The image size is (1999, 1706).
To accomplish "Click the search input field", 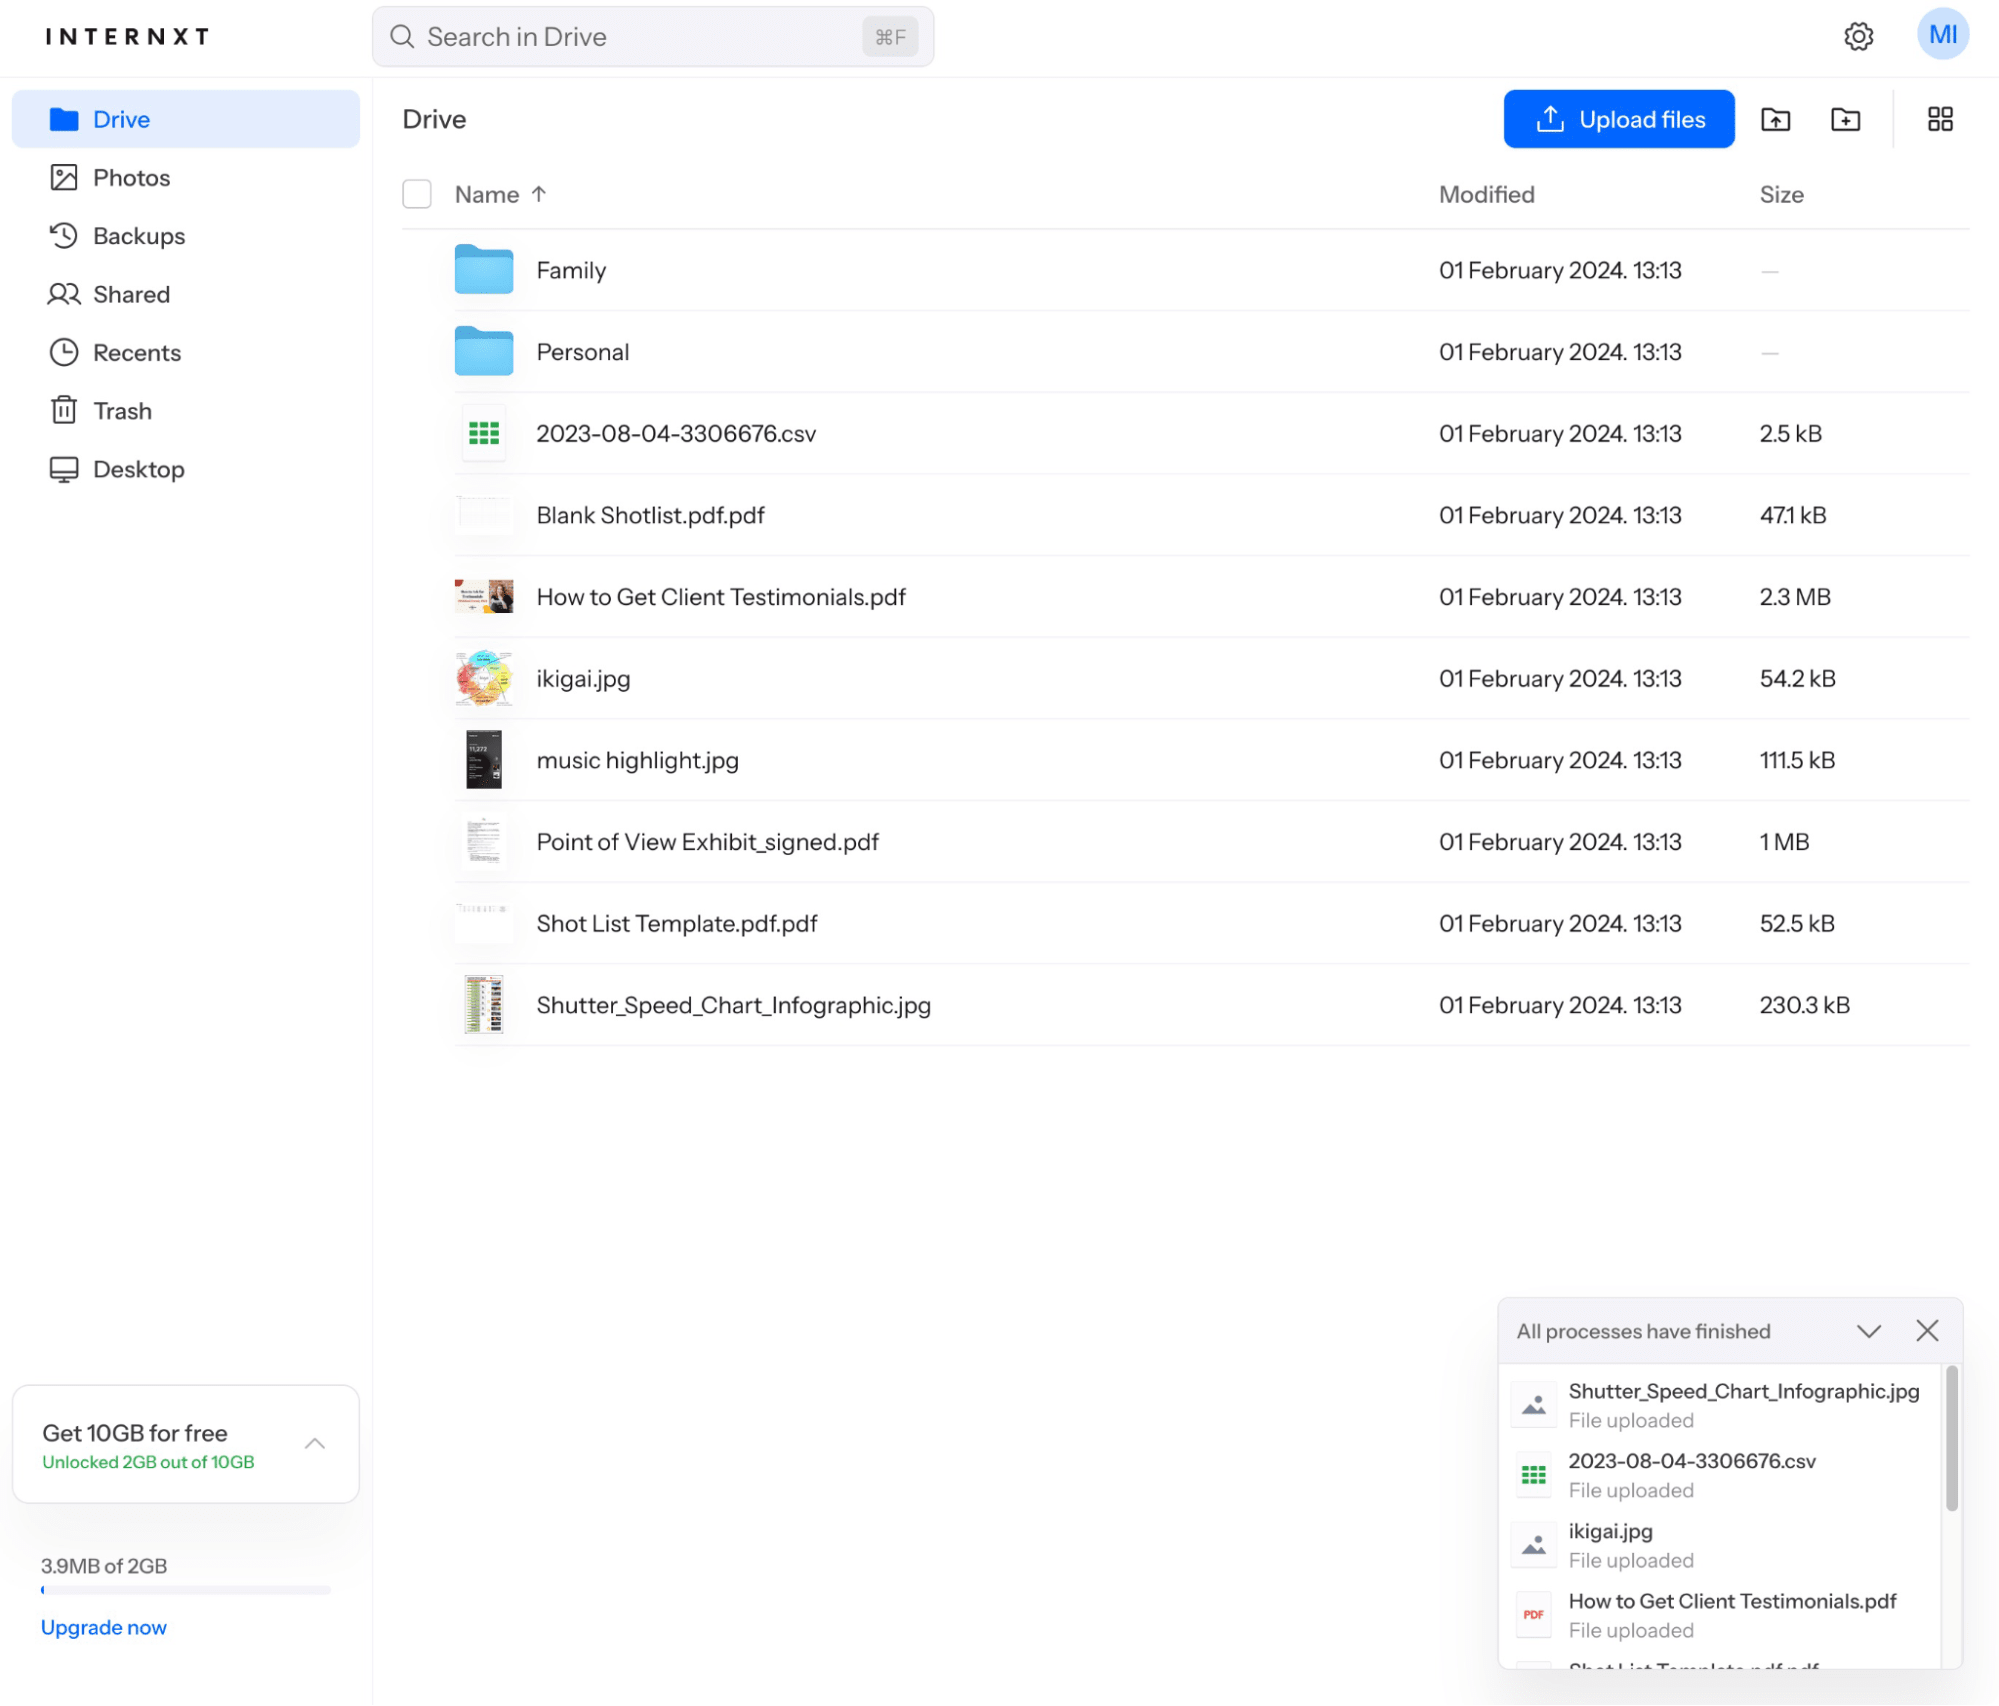I will pyautogui.click(x=652, y=36).
